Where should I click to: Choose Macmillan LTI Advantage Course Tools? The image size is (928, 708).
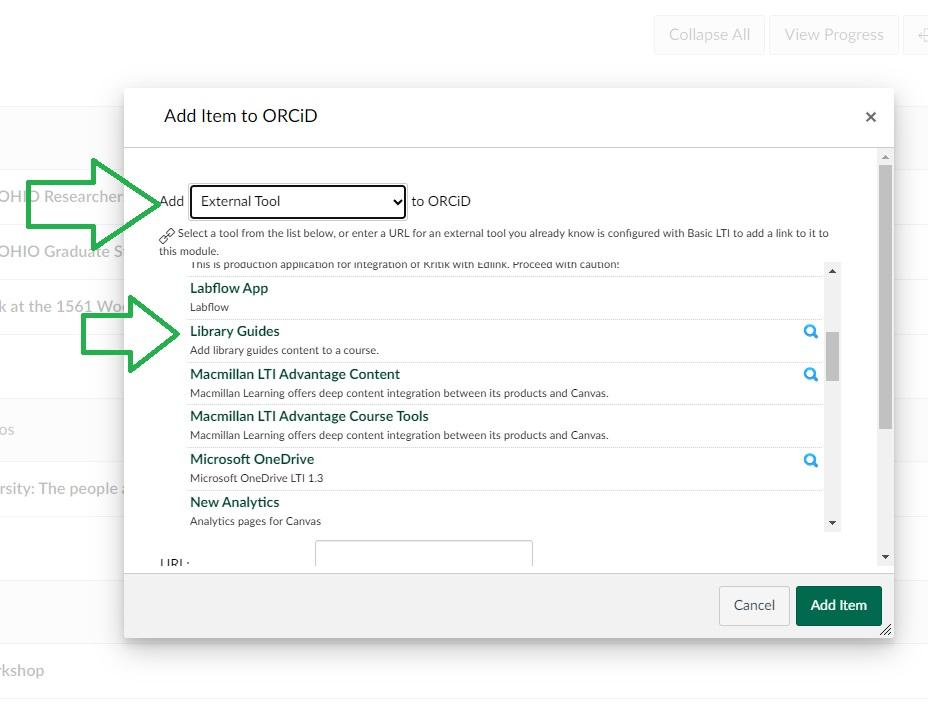coord(309,416)
